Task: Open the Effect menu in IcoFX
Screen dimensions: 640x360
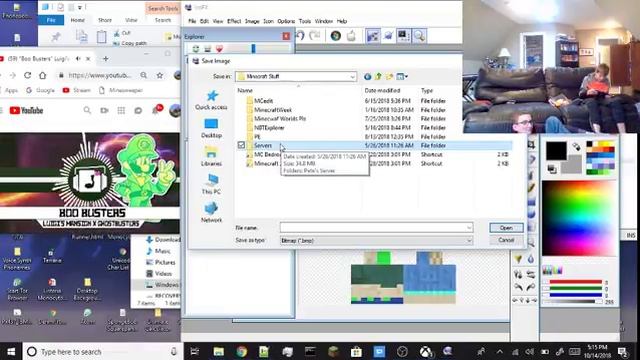Action: [x=234, y=21]
